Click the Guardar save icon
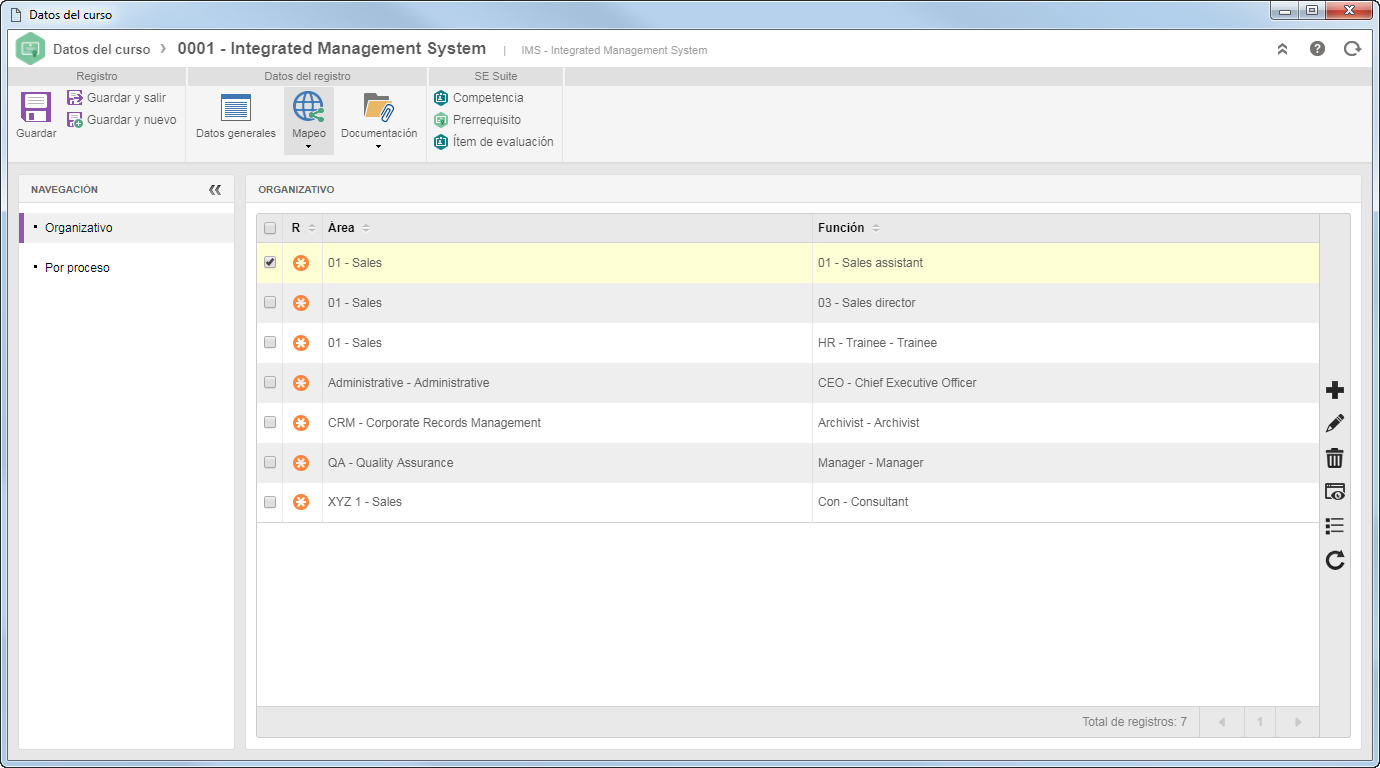Image resolution: width=1380 pixels, height=768 pixels. (x=36, y=108)
